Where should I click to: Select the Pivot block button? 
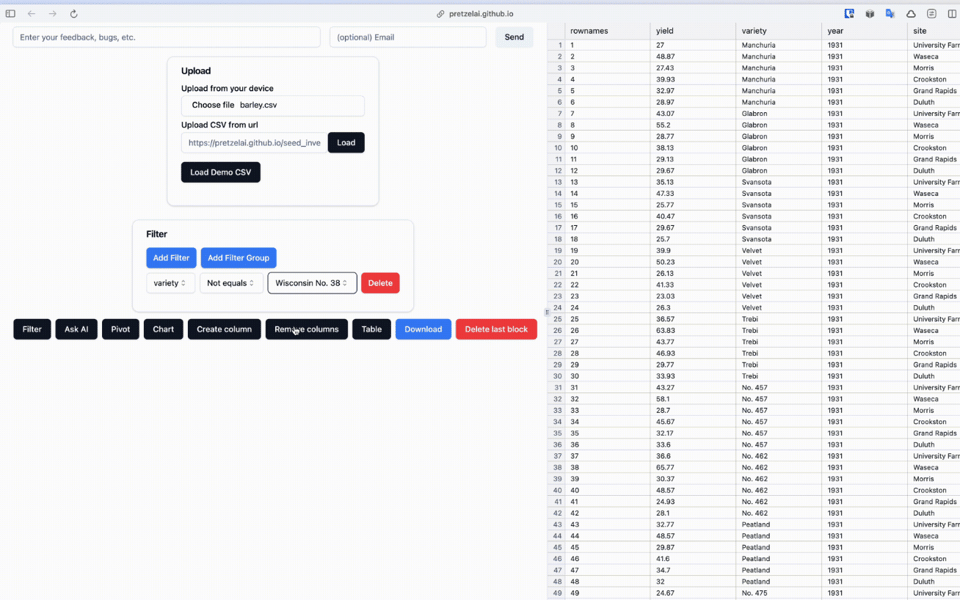(x=120, y=329)
